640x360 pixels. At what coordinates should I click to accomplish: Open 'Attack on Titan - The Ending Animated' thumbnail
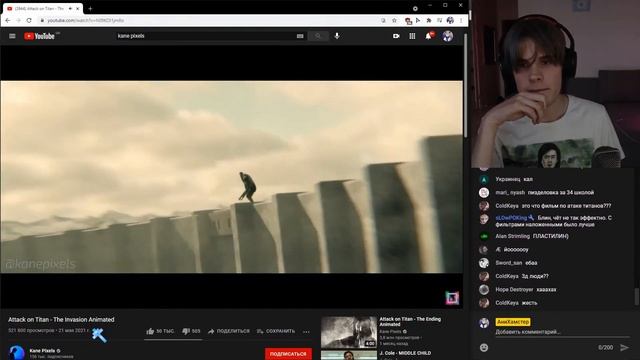point(349,332)
